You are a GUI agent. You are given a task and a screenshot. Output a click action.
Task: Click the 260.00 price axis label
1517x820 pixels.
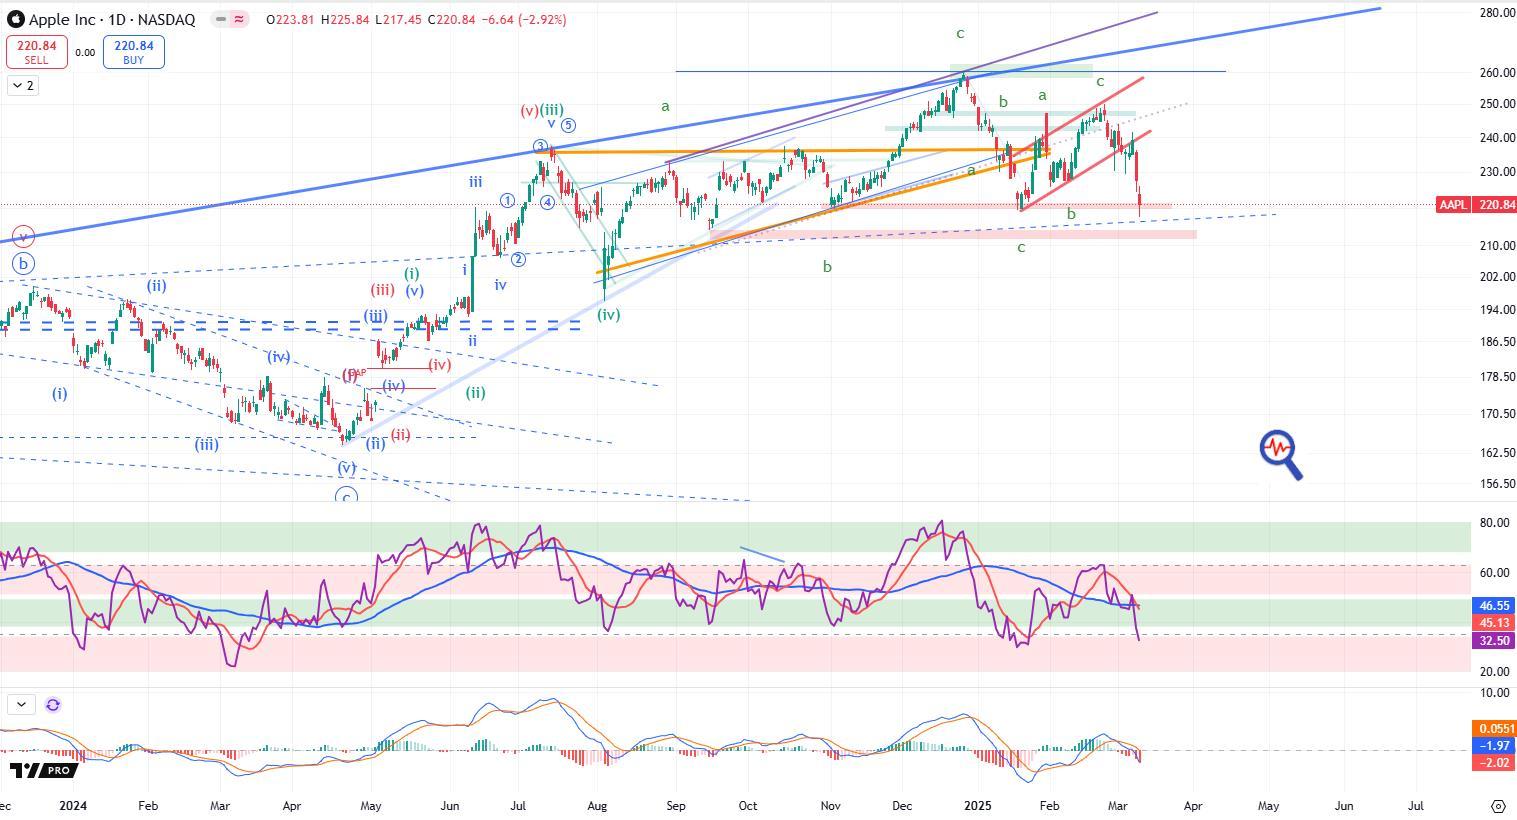[x=1497, y=73]
